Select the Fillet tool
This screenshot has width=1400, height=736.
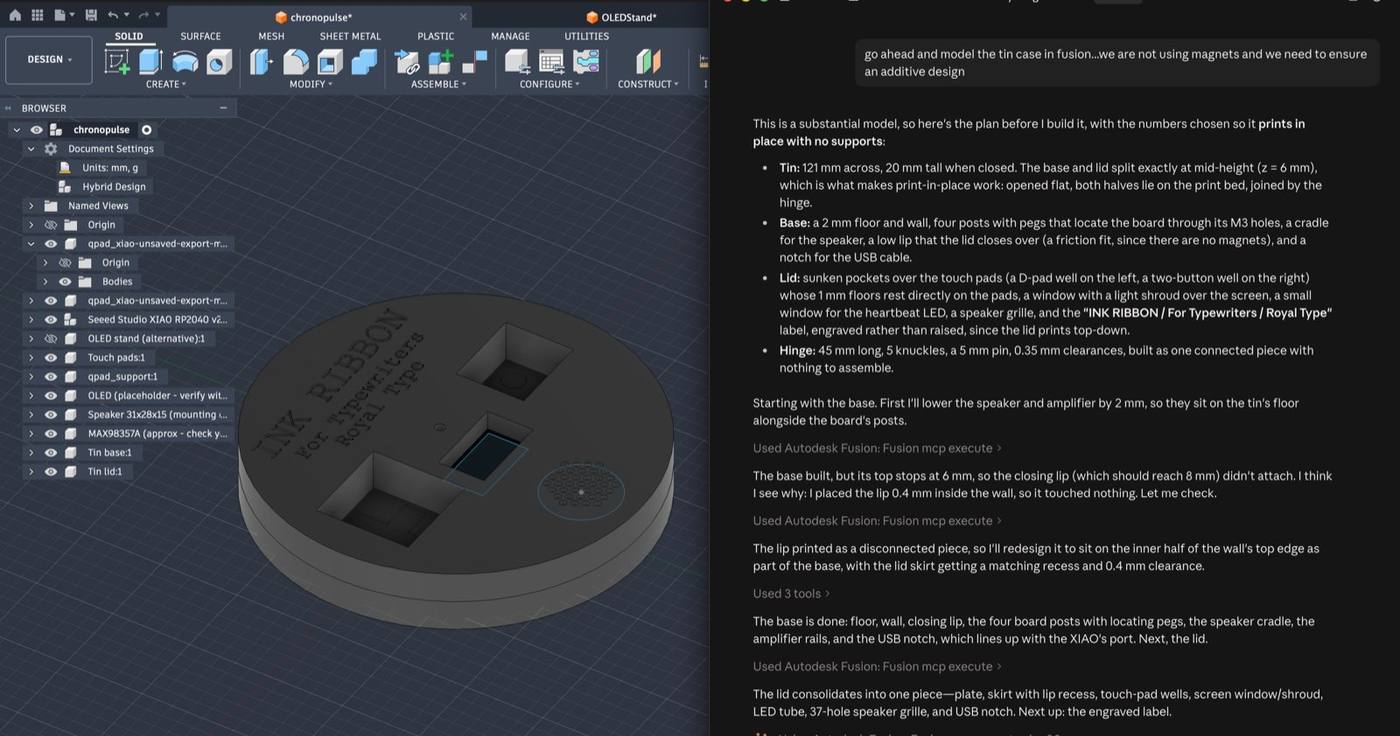pyautogui.click(x=296, y=62)
